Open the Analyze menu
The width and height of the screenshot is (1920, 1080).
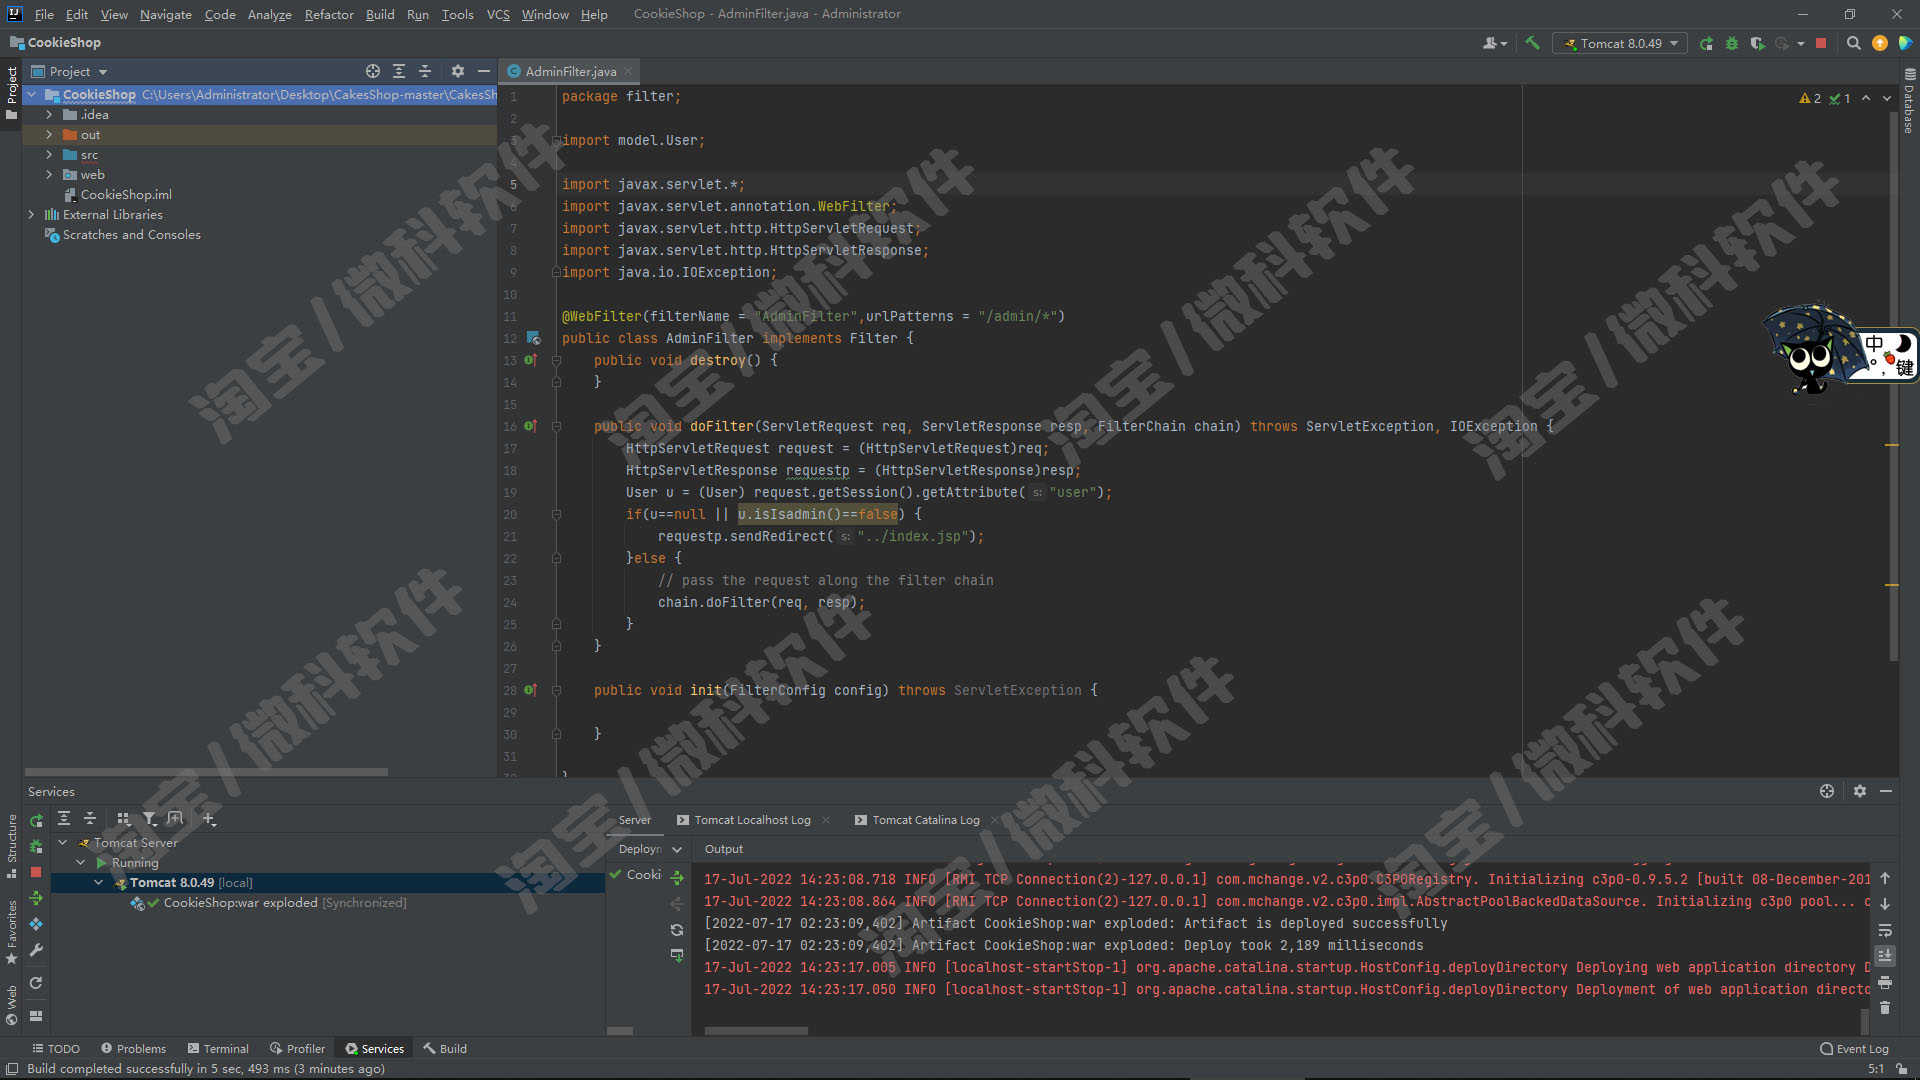[x=269, y=14]
